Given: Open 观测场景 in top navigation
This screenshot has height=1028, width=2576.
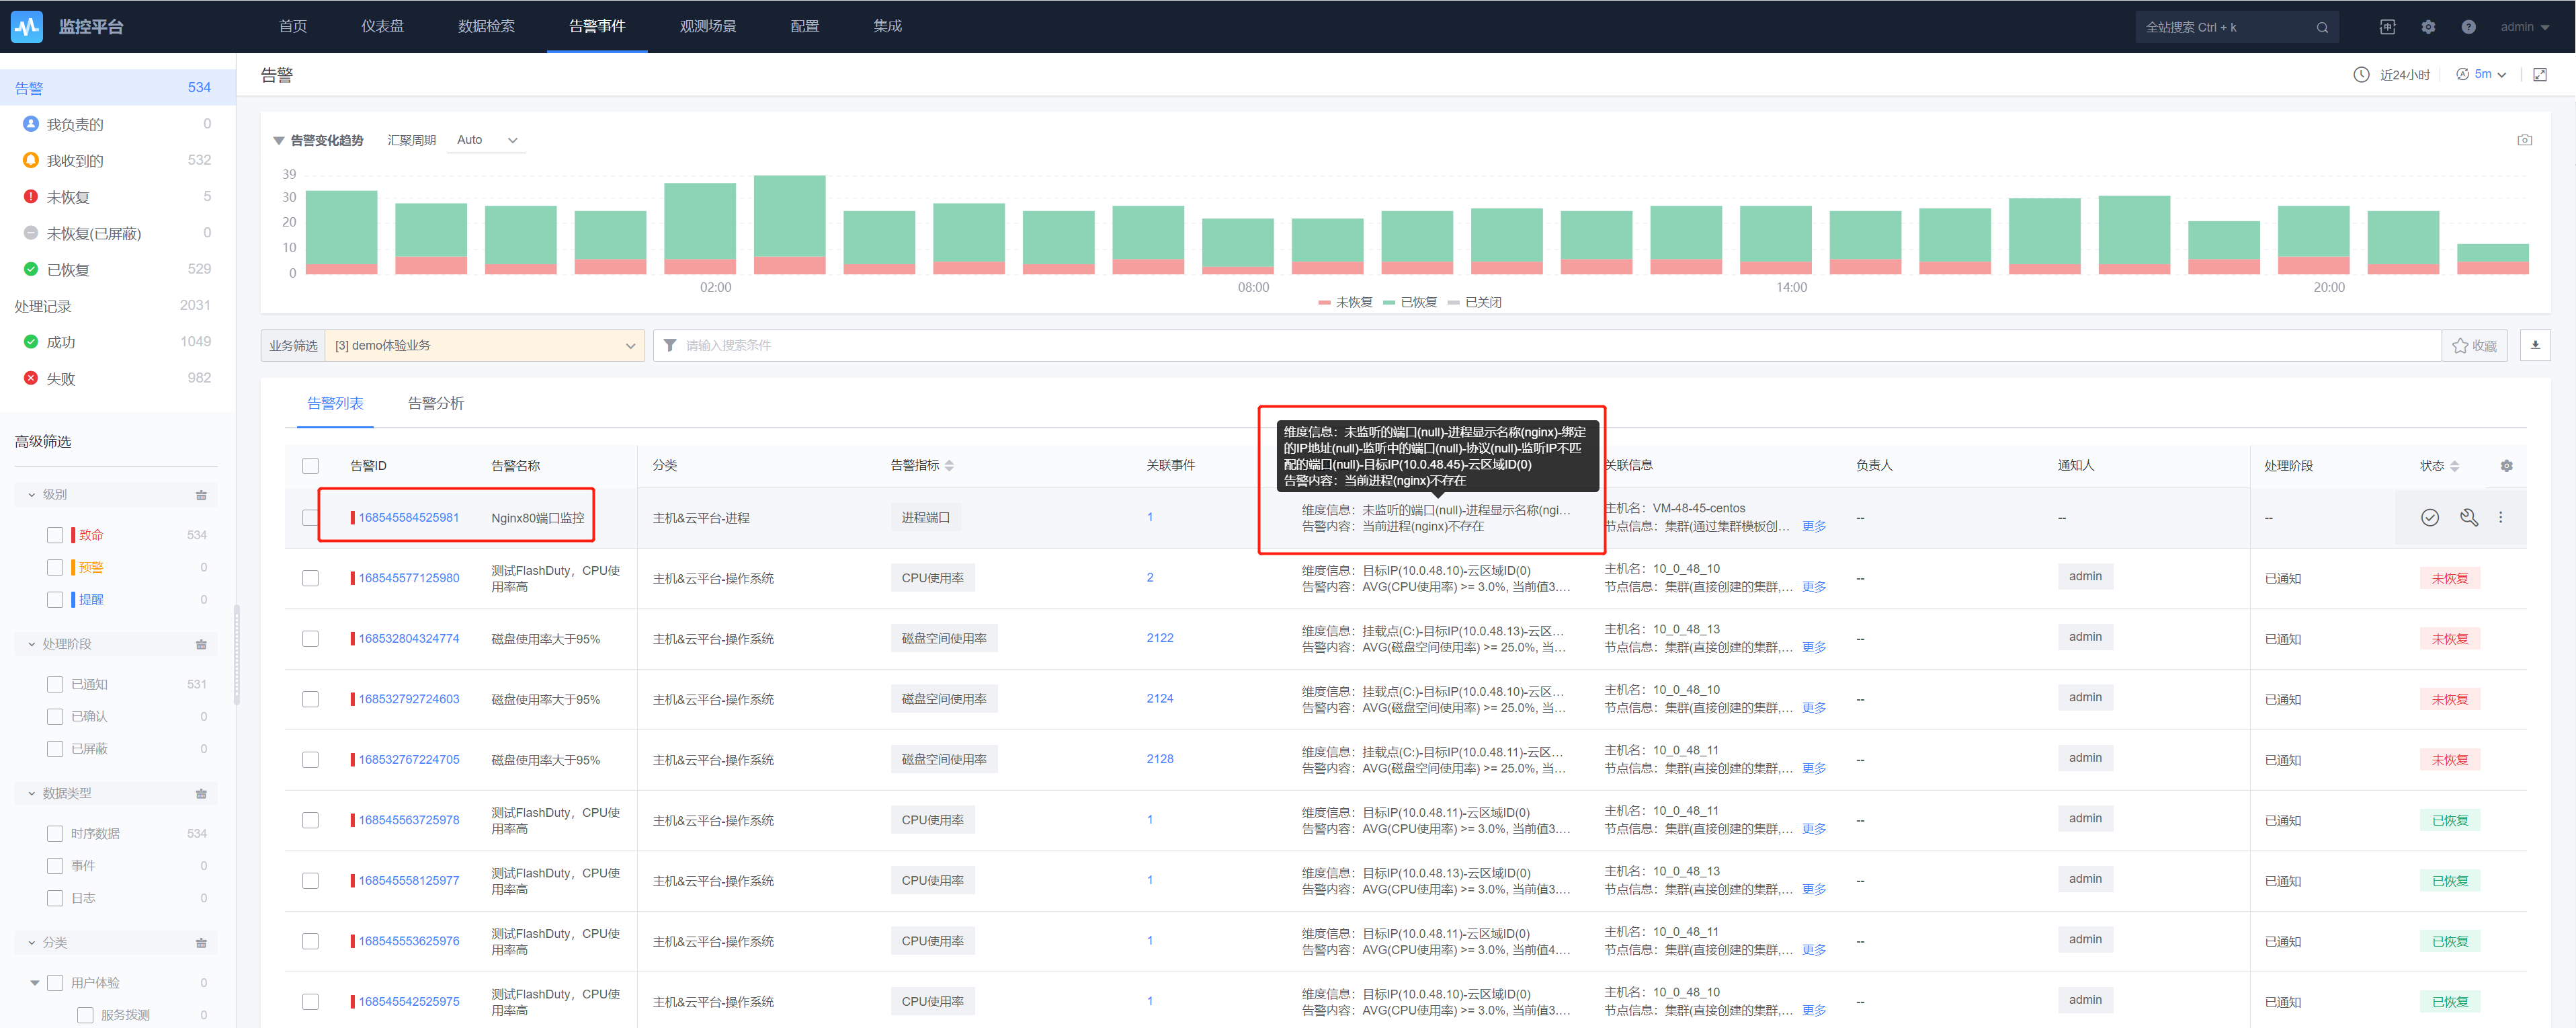Looking at the screenshot, I should [x=708, y=26].
